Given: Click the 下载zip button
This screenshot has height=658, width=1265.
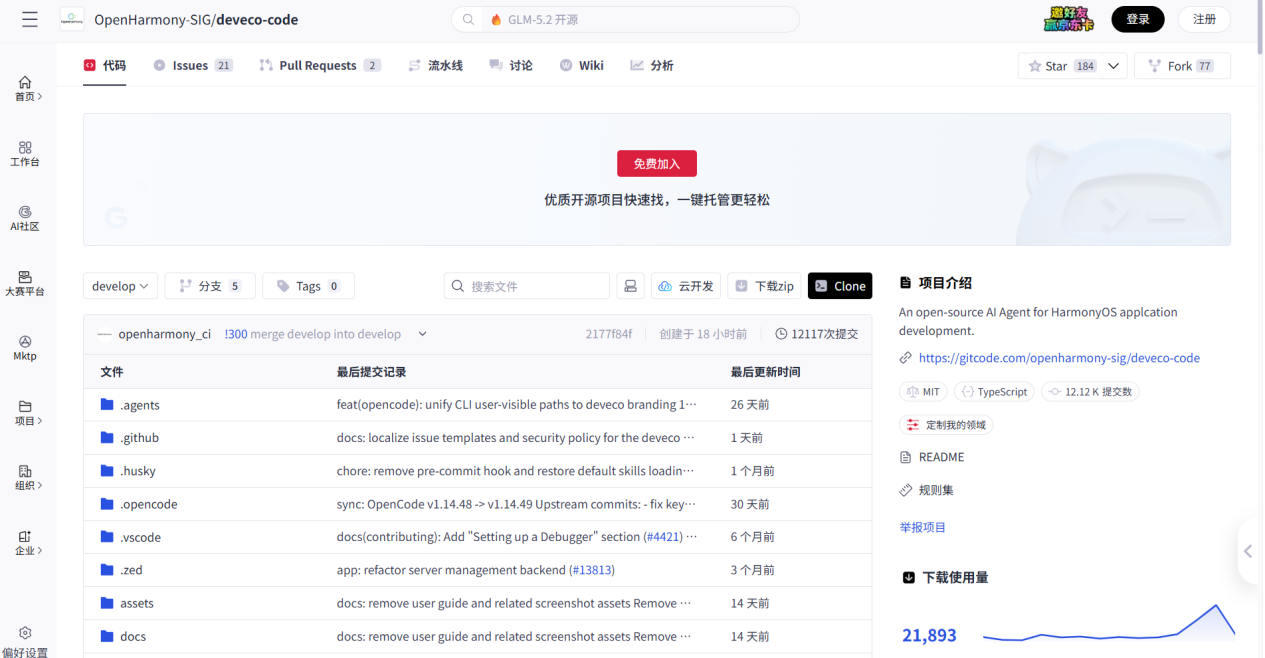Looking at the screenshot, I should click(x=764, y=286).
